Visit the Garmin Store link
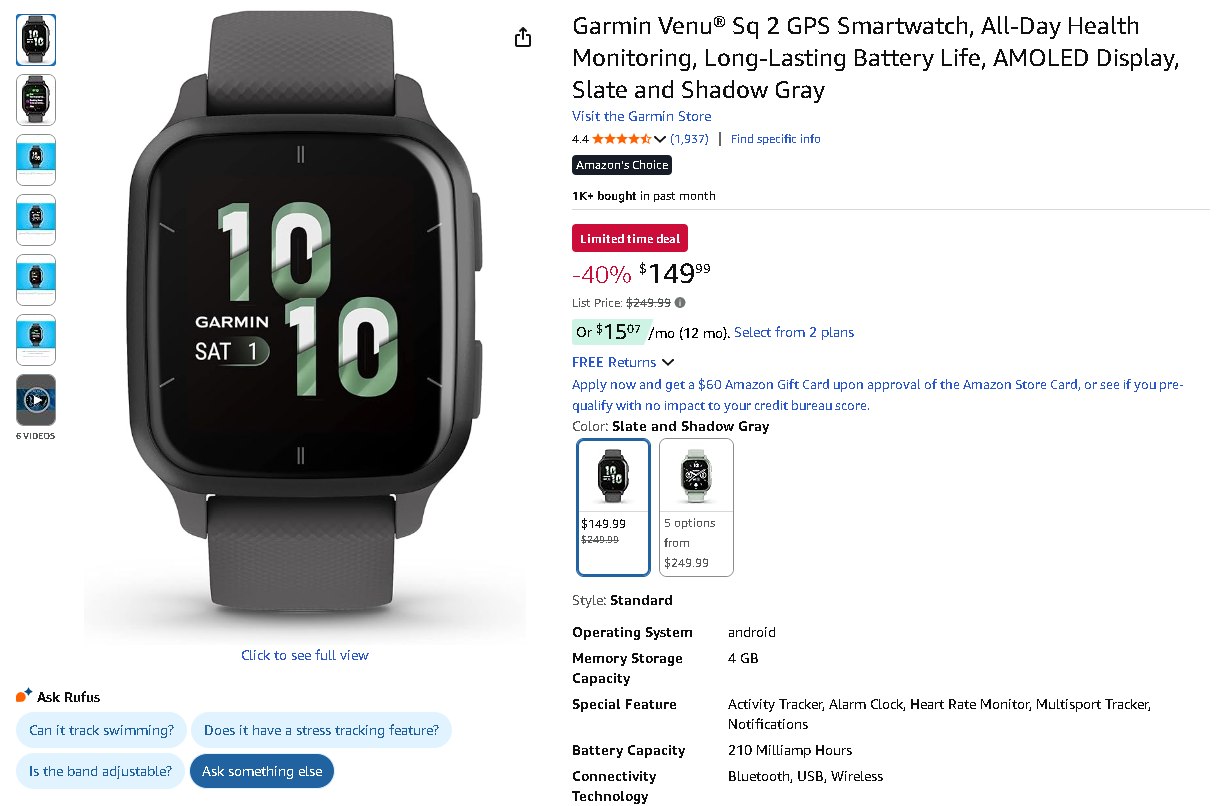Image resolution: width=1216 pixels, height=806 pixels. point(642,116)
